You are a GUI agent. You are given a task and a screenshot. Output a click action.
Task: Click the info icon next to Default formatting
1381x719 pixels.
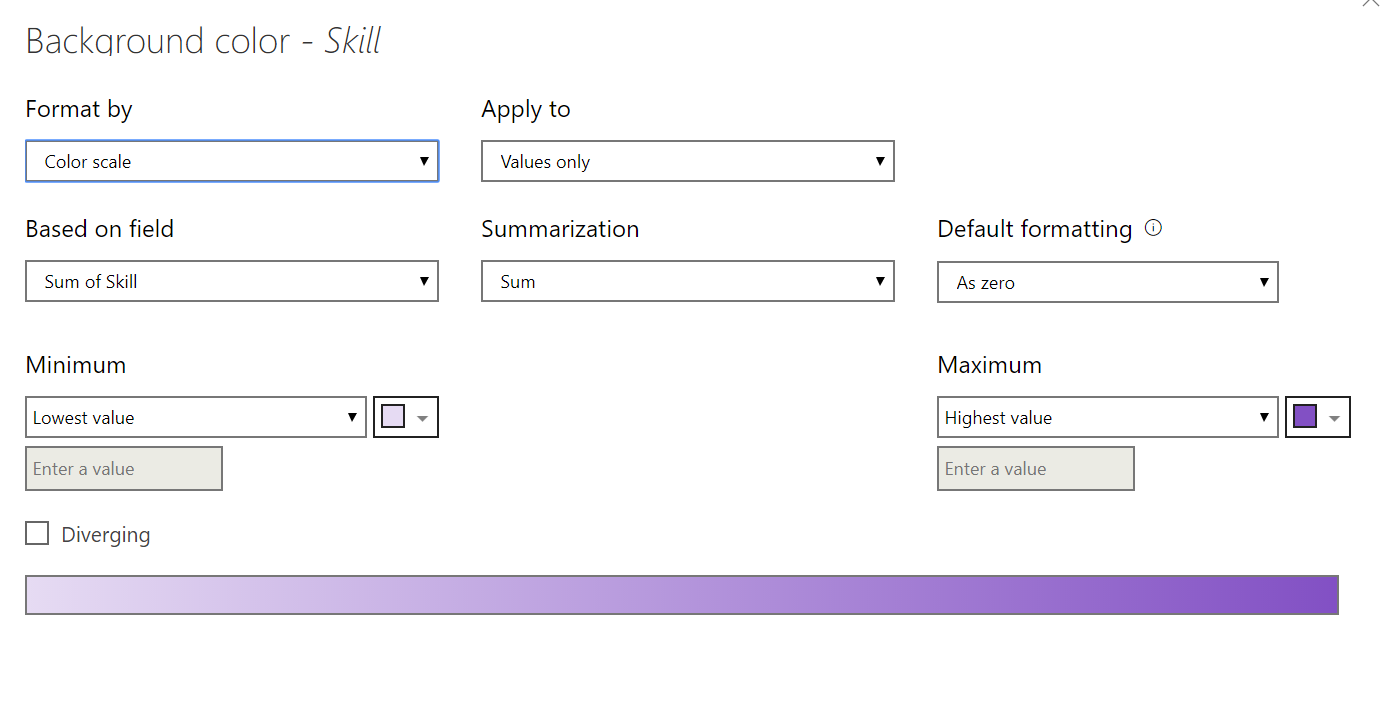coord(1154,228)
